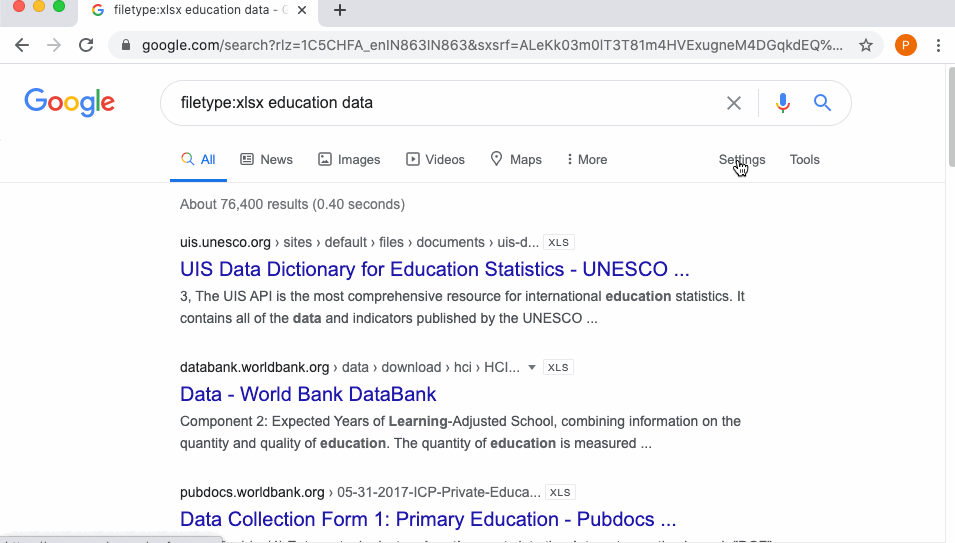Image resolution: width=955 pixels, height=543 pixels.
Task: Bookmark this page with star icon
Action: (866, 45)
